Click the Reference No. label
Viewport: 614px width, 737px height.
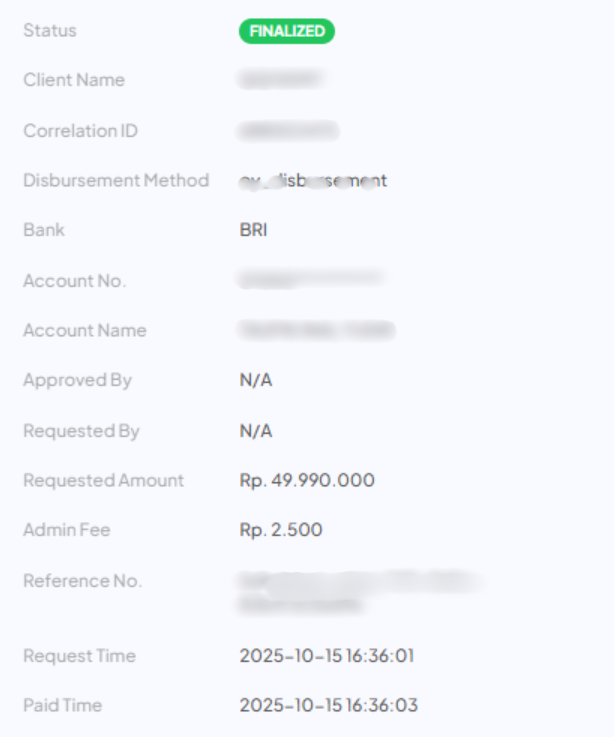click(82, 581)
